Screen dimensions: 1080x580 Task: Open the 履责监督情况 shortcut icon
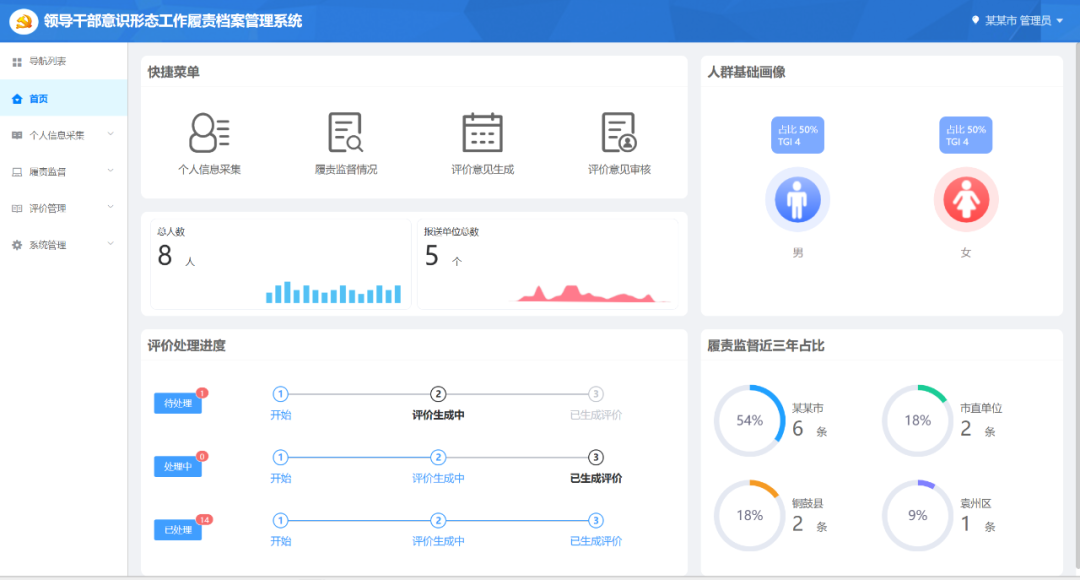click(345, 133)
